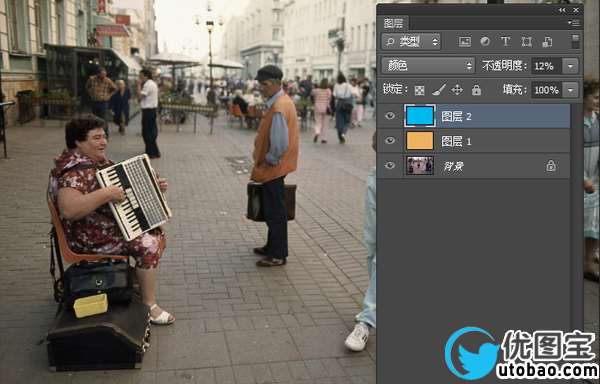Filter for shape layers icon
This screenshot has height=384, width=600.
point(527,42)
